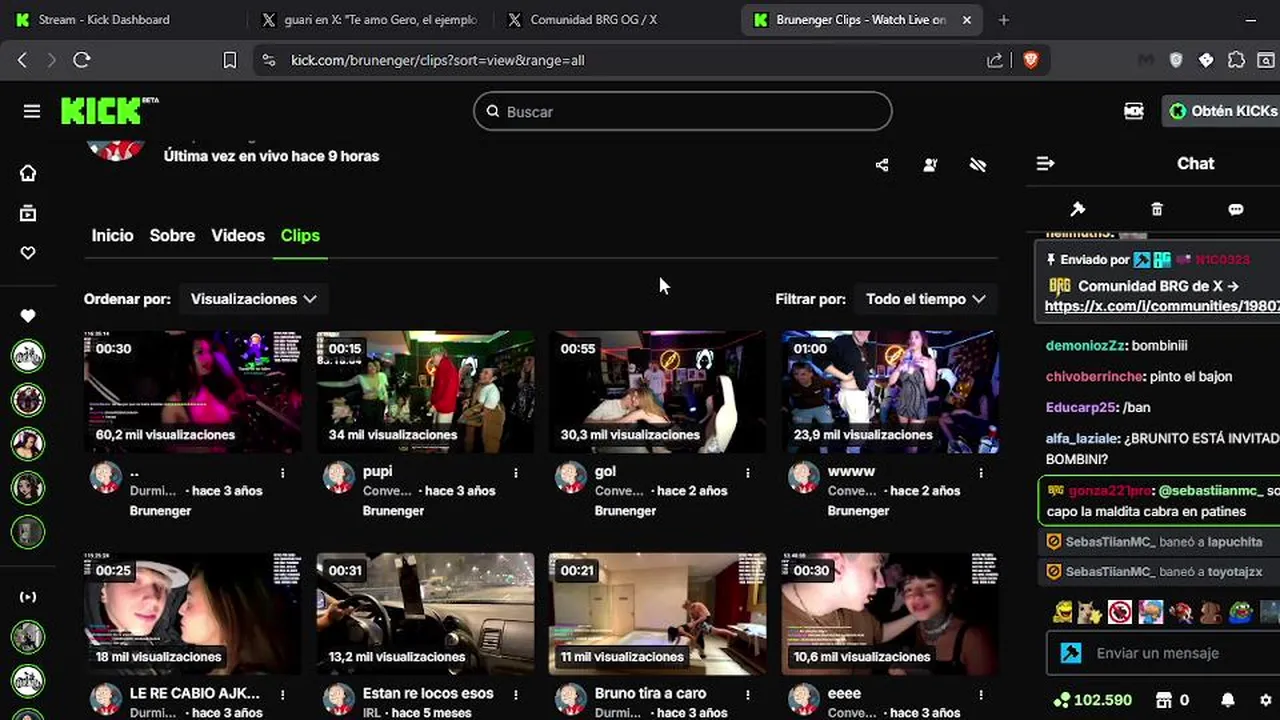Click the Brave shields lion icon
The height and width of the screenshot is (720, 1280).
[1031, 60]
